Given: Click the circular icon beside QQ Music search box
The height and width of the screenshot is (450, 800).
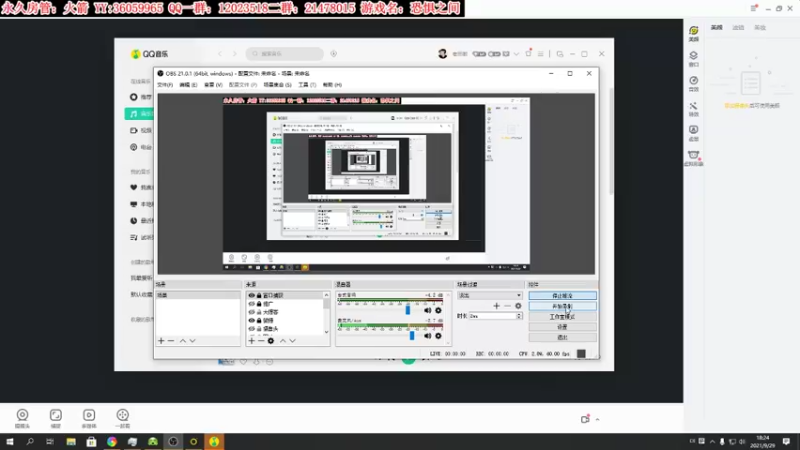Looking at the screenshot, I should [x=334, y=54].
